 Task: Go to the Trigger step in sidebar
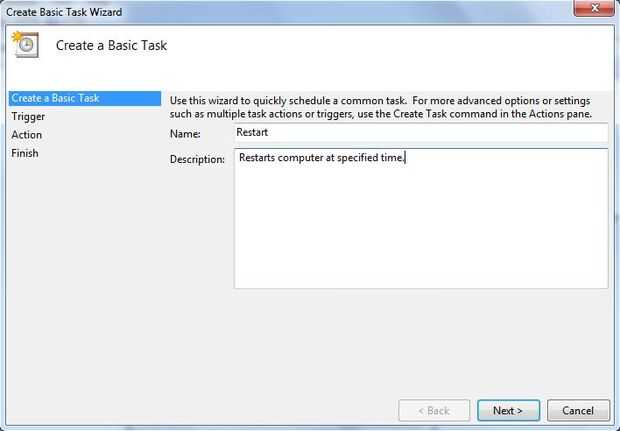click(28, 117)
